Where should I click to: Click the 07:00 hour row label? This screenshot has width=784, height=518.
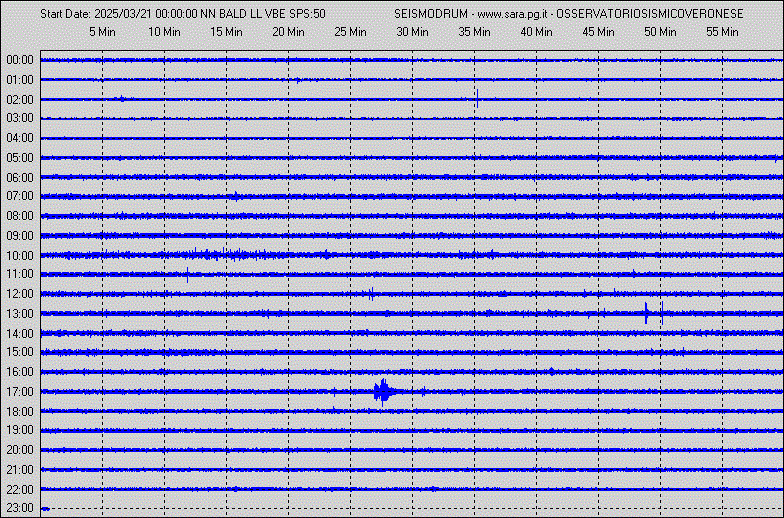pyautogui.click(x=20, y=196)
